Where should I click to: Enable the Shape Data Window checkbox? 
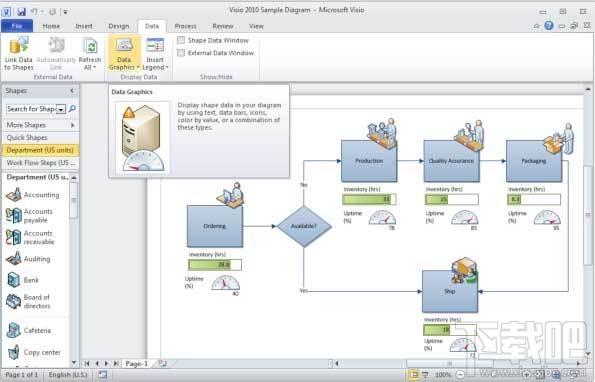point(181,40)
